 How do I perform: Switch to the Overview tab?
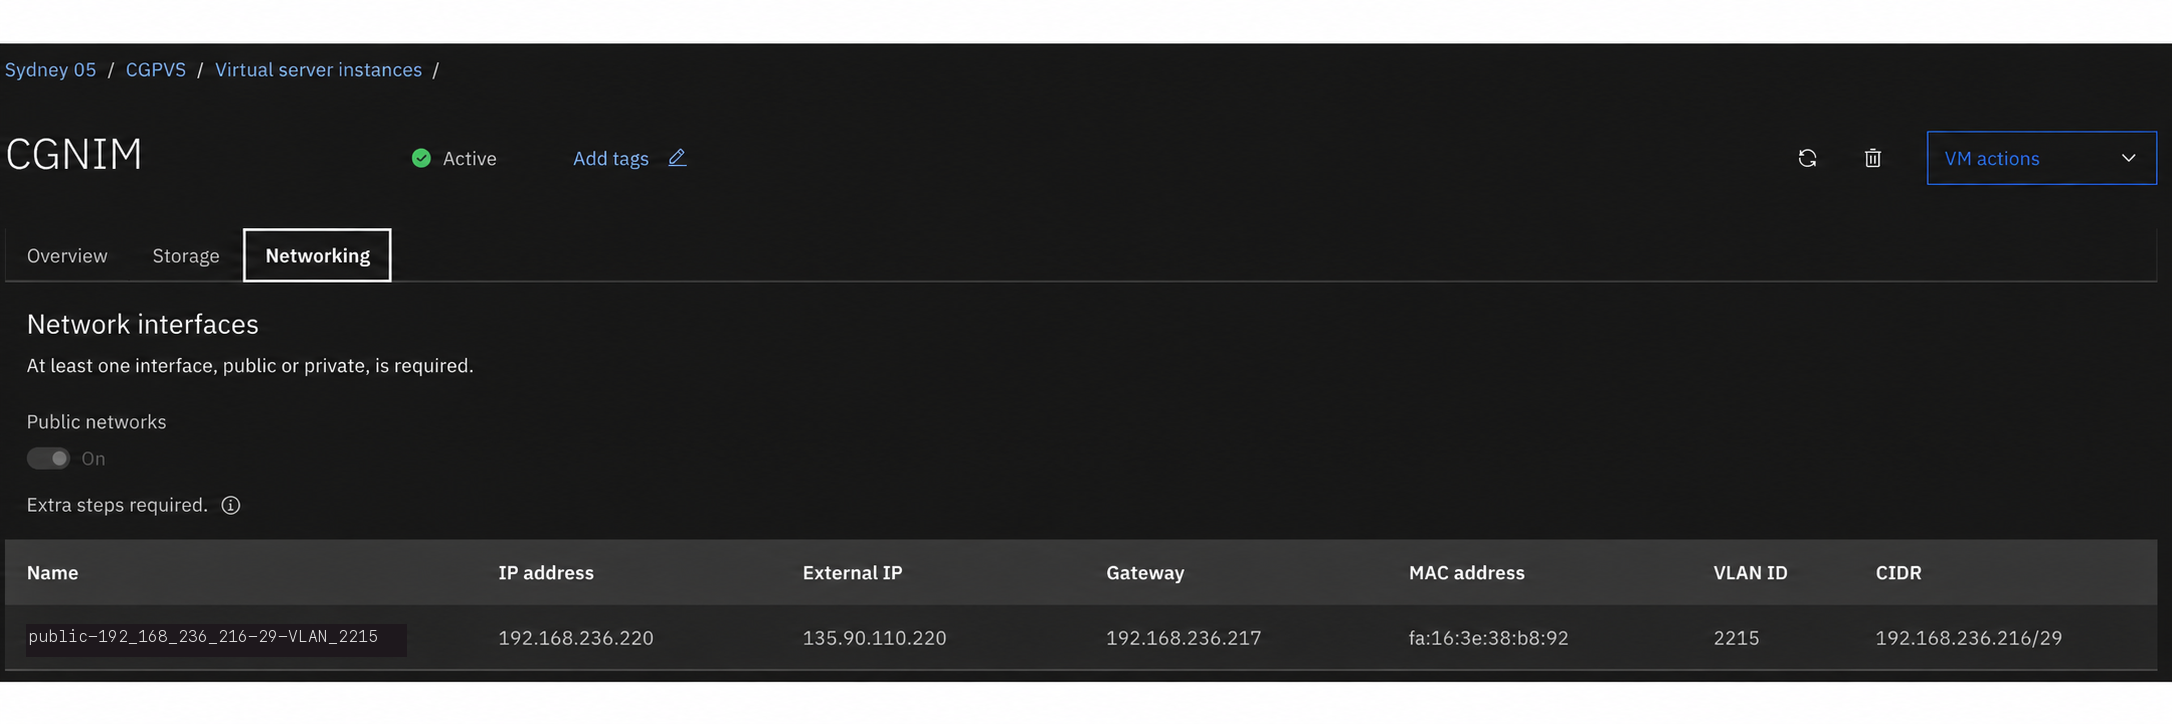pos(67,256)
